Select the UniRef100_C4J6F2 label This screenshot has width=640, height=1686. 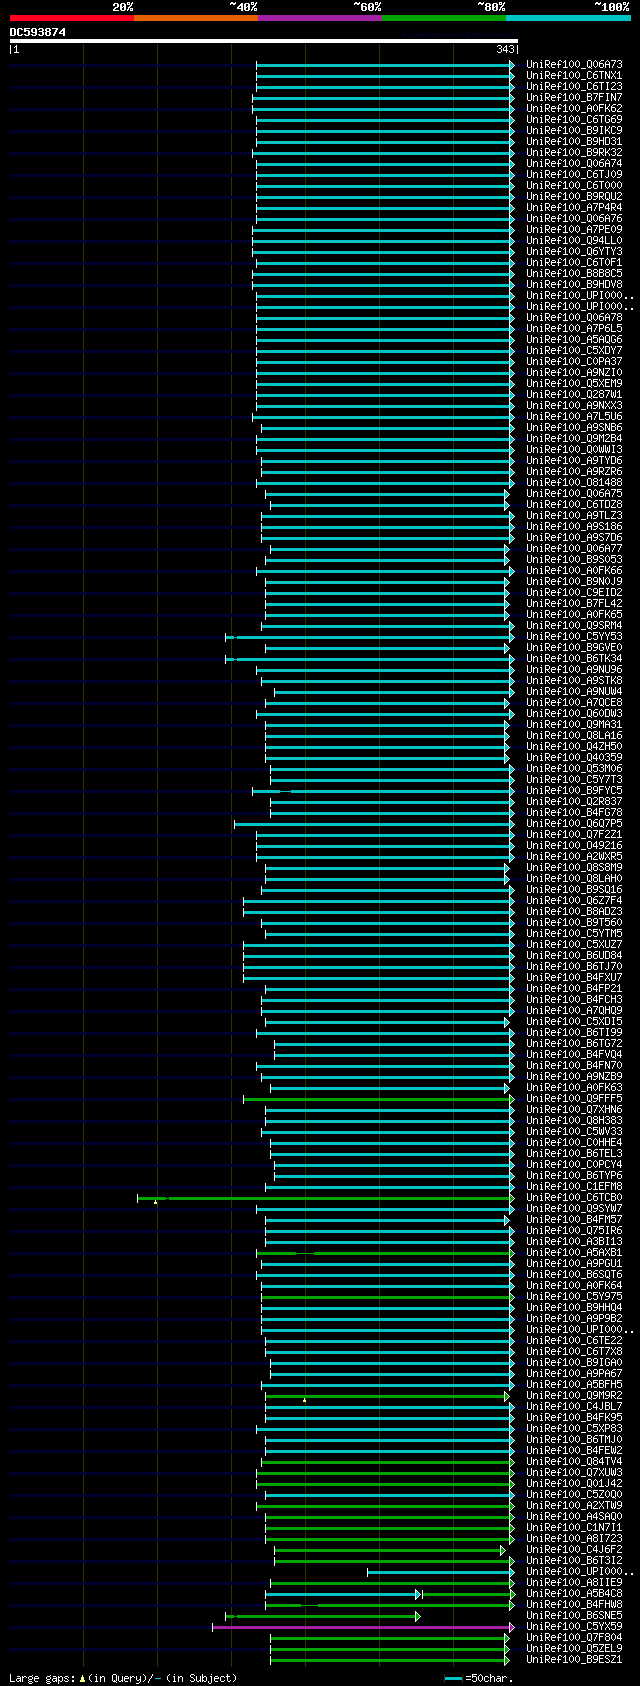tap(574, 1550)
